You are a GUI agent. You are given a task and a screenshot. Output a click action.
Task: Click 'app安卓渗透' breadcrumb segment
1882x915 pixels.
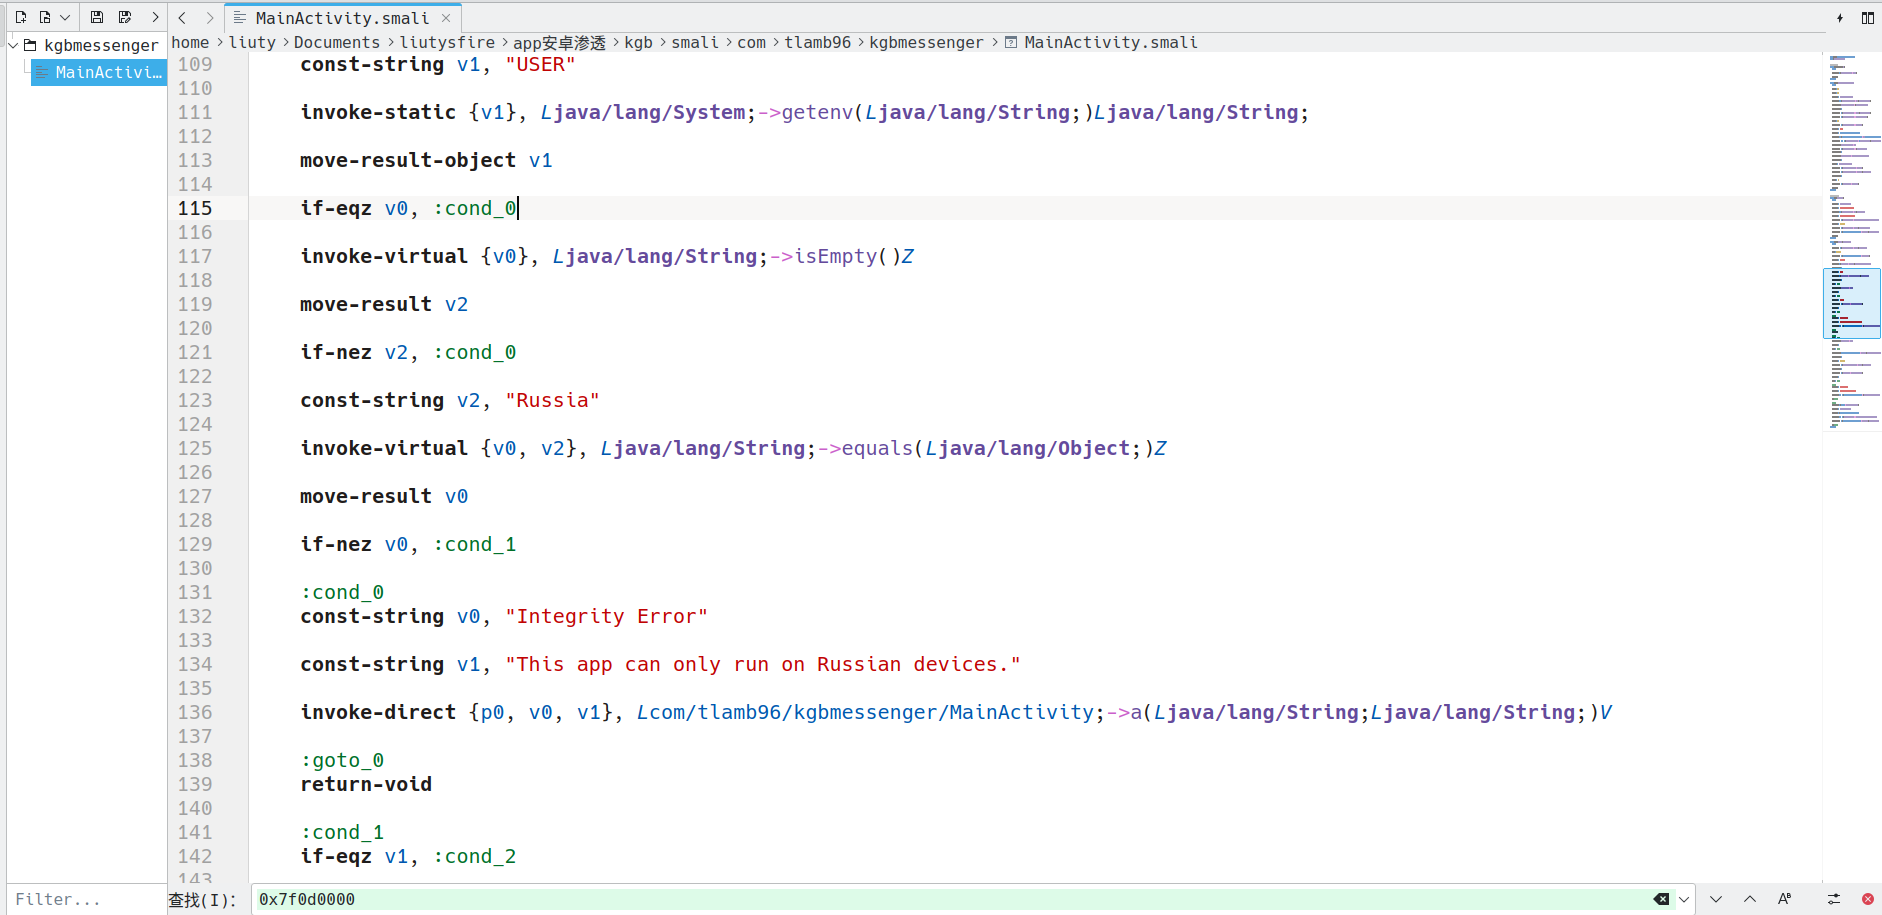click(x=559, y=42)
